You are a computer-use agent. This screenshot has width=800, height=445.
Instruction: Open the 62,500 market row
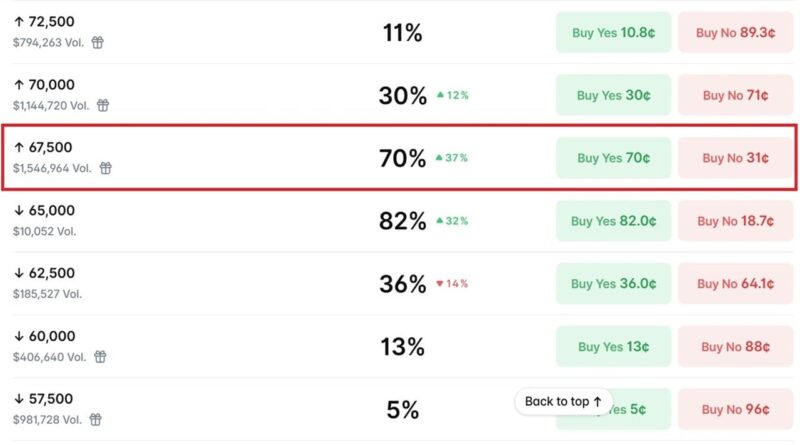click(x=400, y=284)
